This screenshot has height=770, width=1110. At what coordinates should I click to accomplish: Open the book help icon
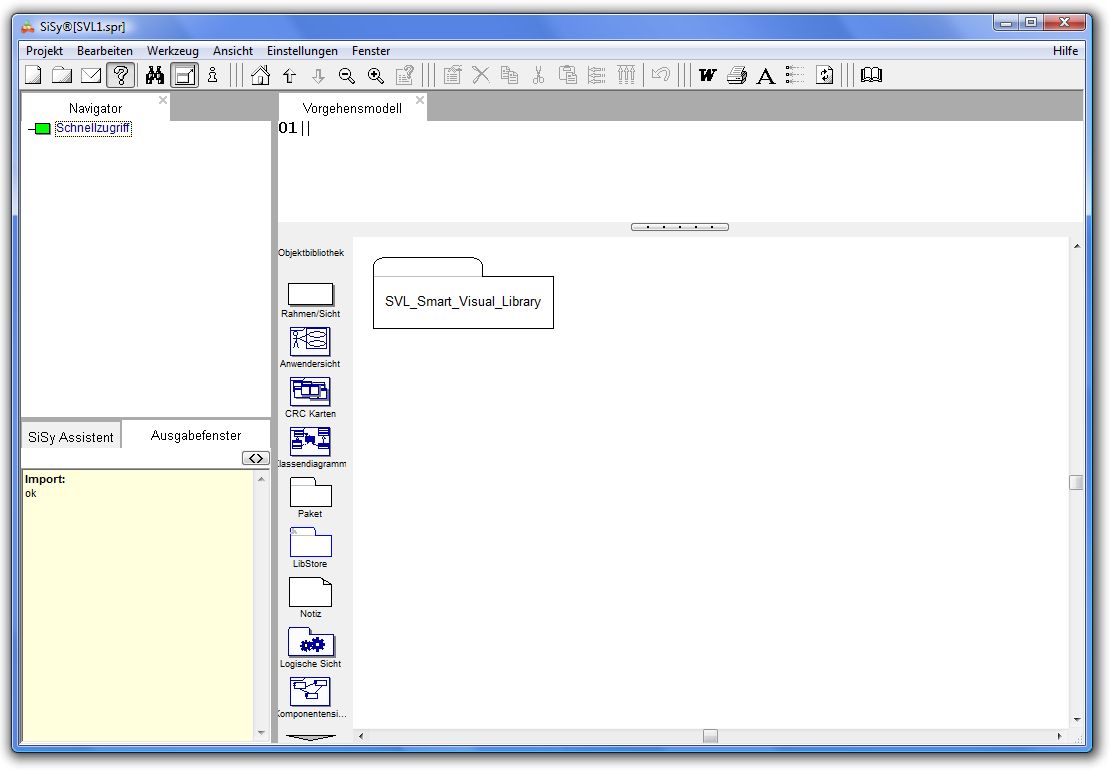pos(871,75)
